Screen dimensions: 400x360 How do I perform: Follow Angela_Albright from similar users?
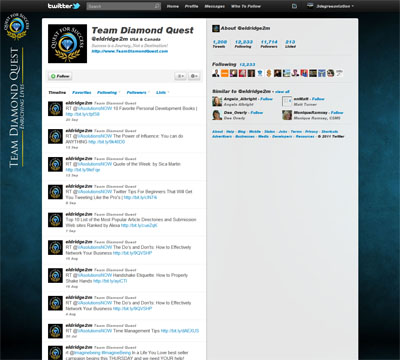click(x=266, y=99)
